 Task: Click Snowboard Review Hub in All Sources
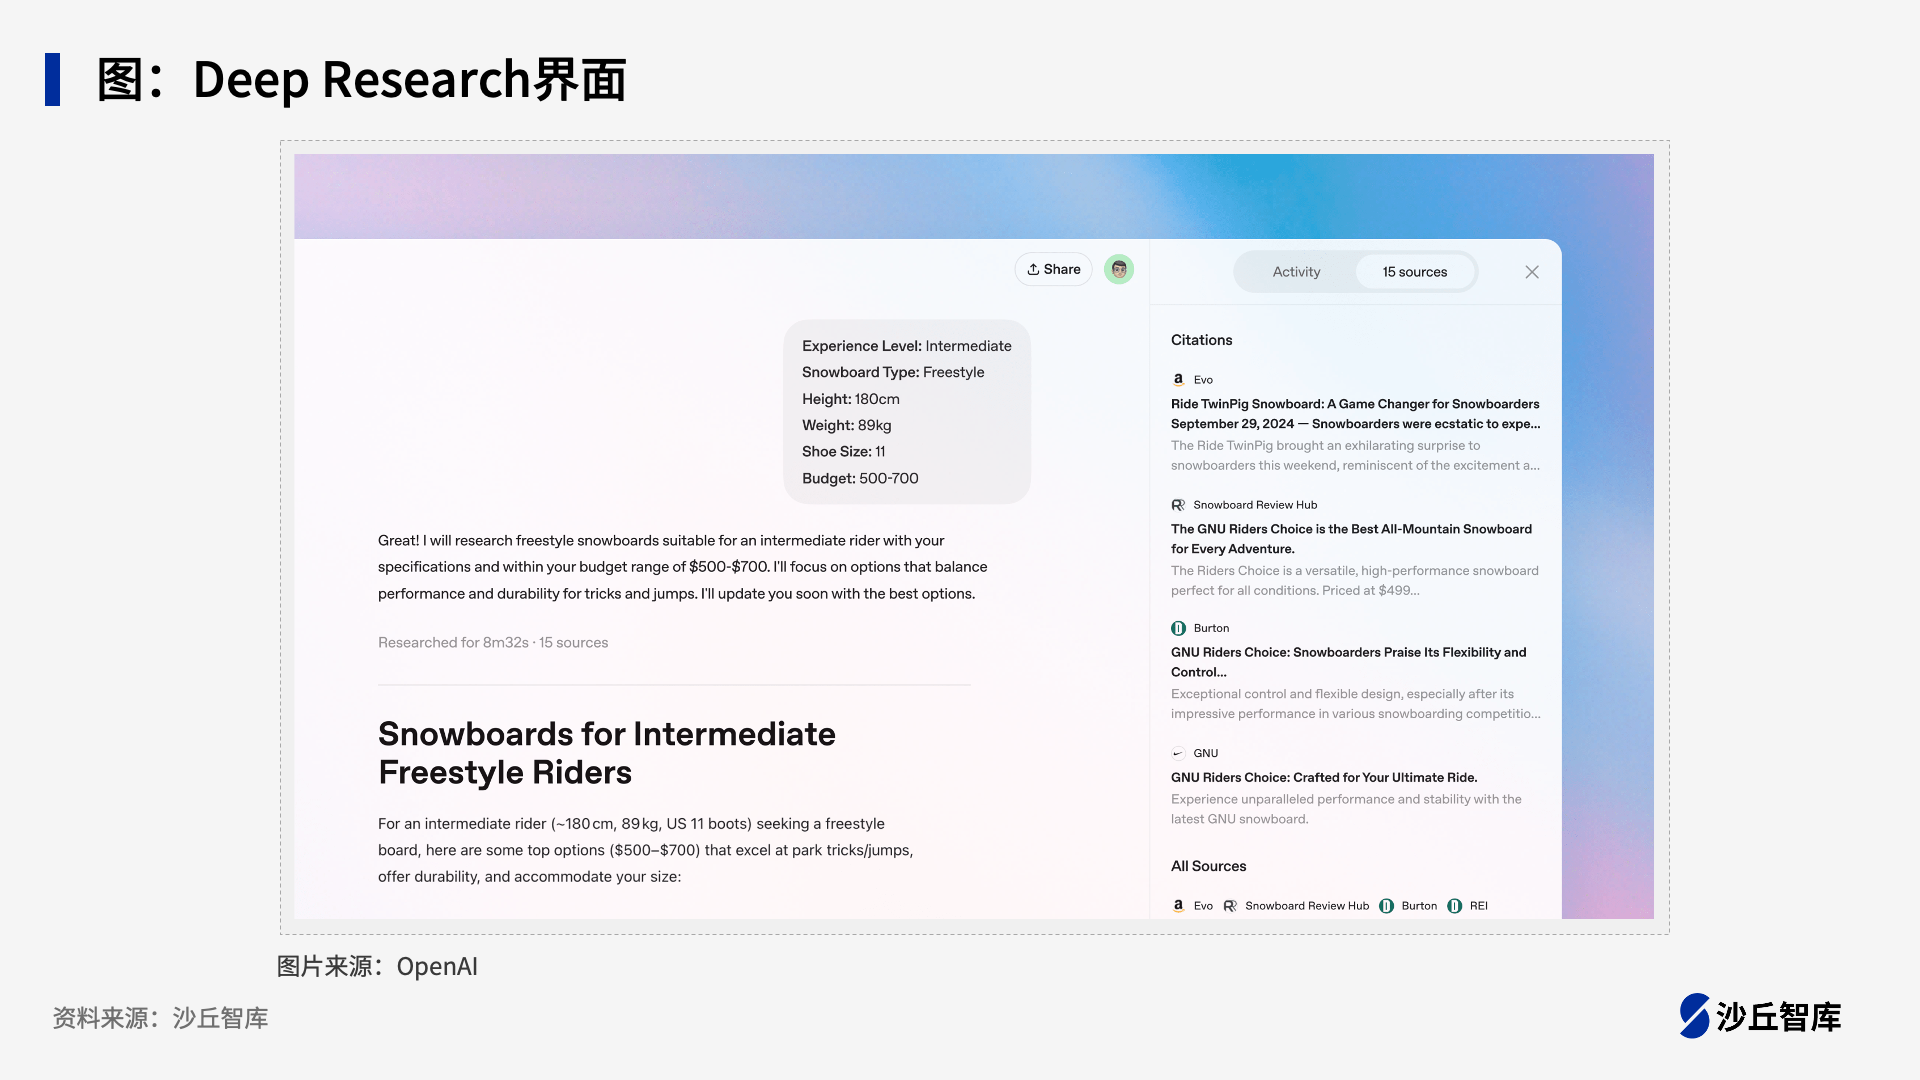[1306, 906]
